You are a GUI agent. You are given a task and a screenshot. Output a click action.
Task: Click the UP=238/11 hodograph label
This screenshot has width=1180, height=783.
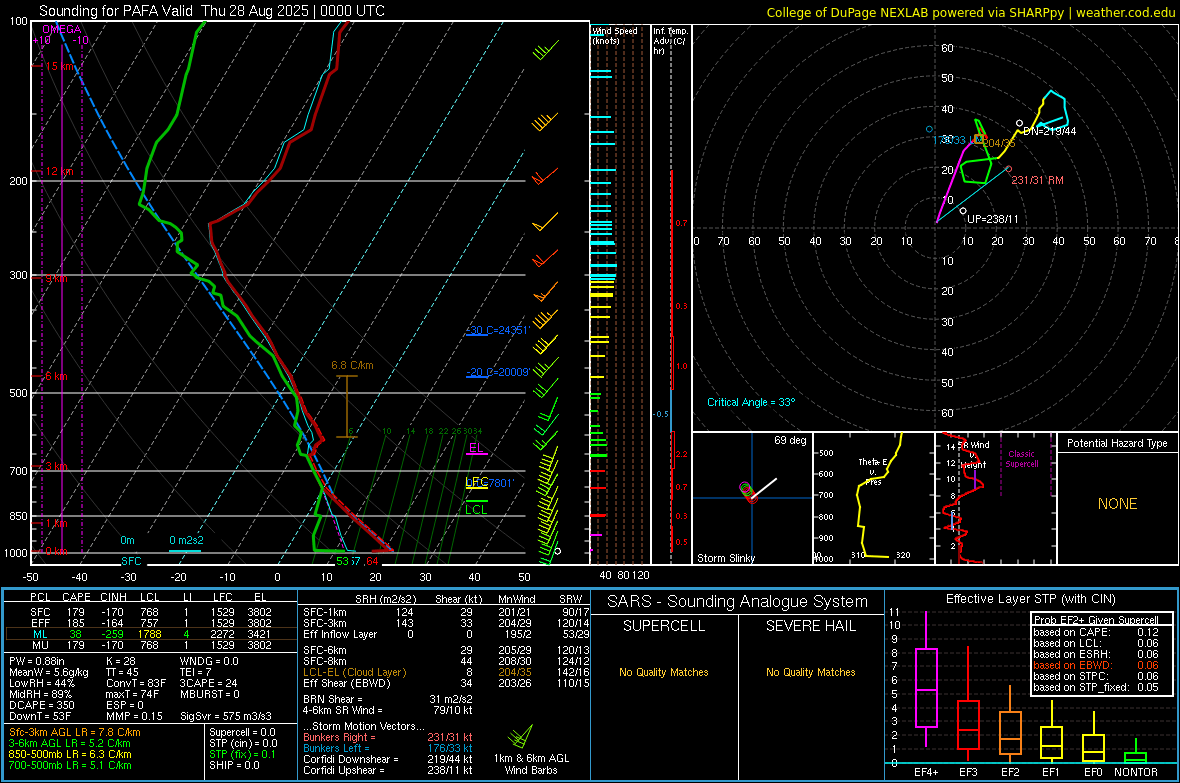click(993, 219)
